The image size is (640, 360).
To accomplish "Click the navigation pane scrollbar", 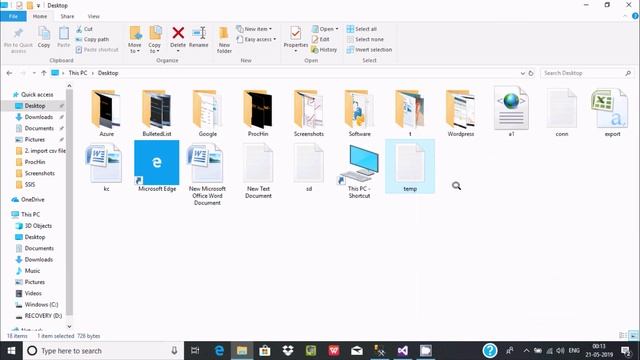I will click(x=69, y=202).
